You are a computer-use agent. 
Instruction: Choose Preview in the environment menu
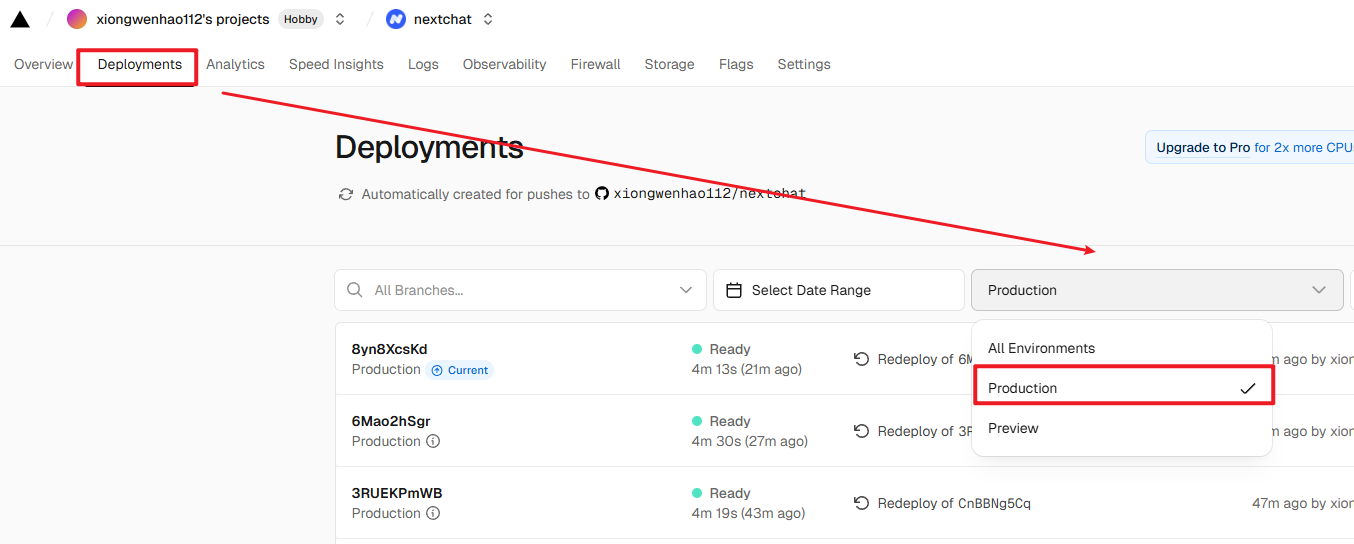1122,428
